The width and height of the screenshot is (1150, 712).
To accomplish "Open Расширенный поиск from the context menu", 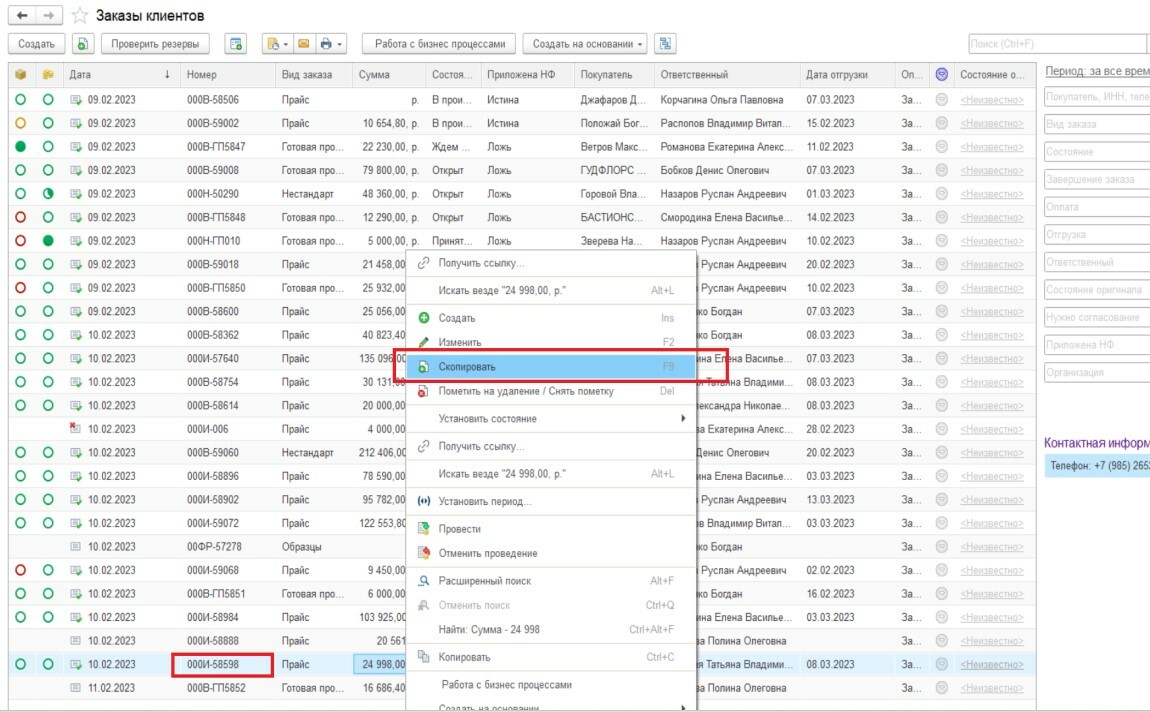I will 551,581.
